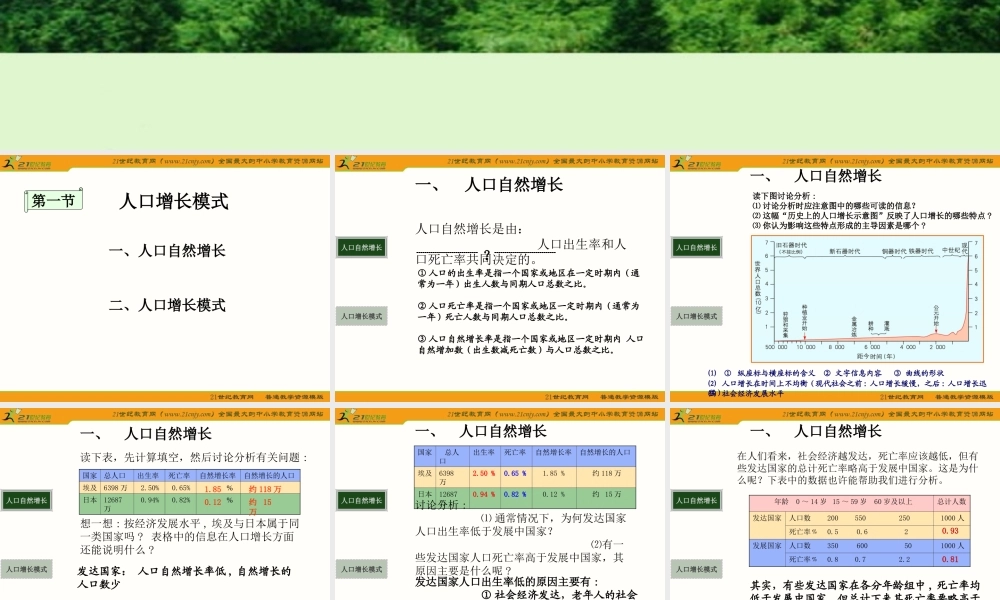
Task: Click the bold line 发达国家人口出生率低的原因主要有：
Action: point(507,582)
